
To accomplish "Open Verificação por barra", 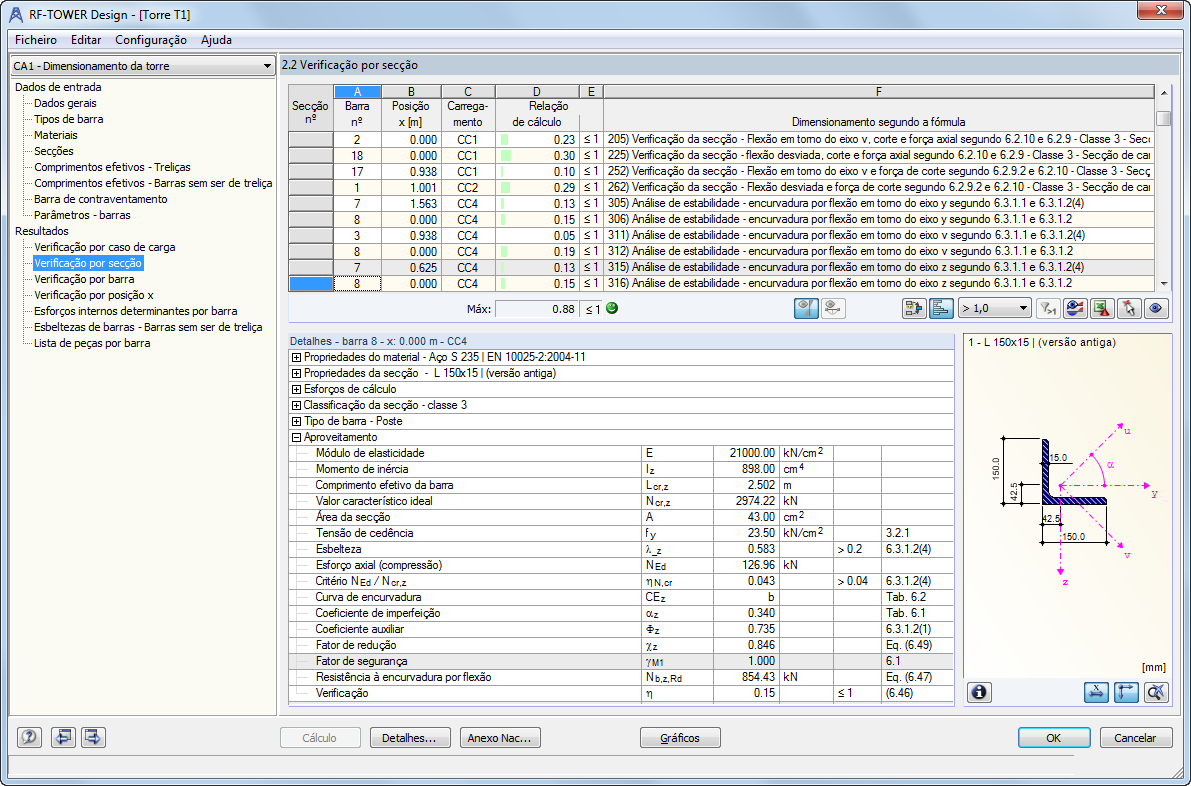I will pyautogui.click(x=84, y=279).
